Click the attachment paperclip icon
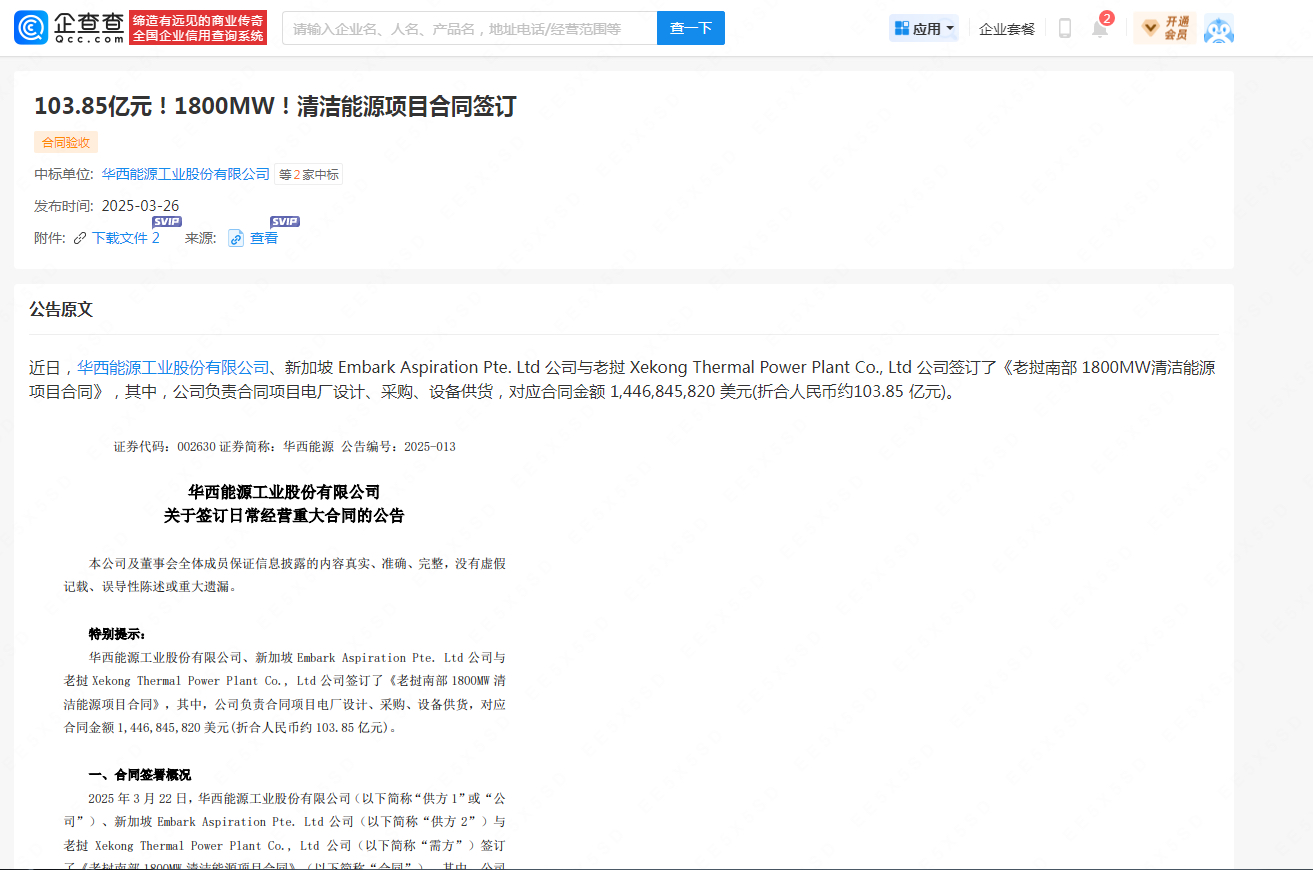1313x870 pixels. click(x=80, y=238)
